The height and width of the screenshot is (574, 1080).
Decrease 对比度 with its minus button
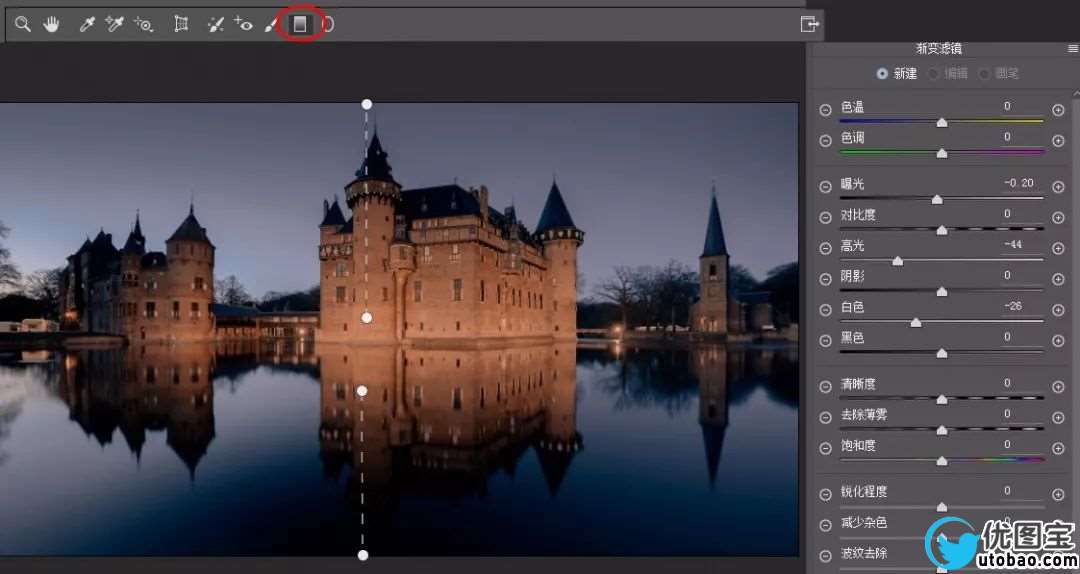pyautogui.click(x=825, y=218)
